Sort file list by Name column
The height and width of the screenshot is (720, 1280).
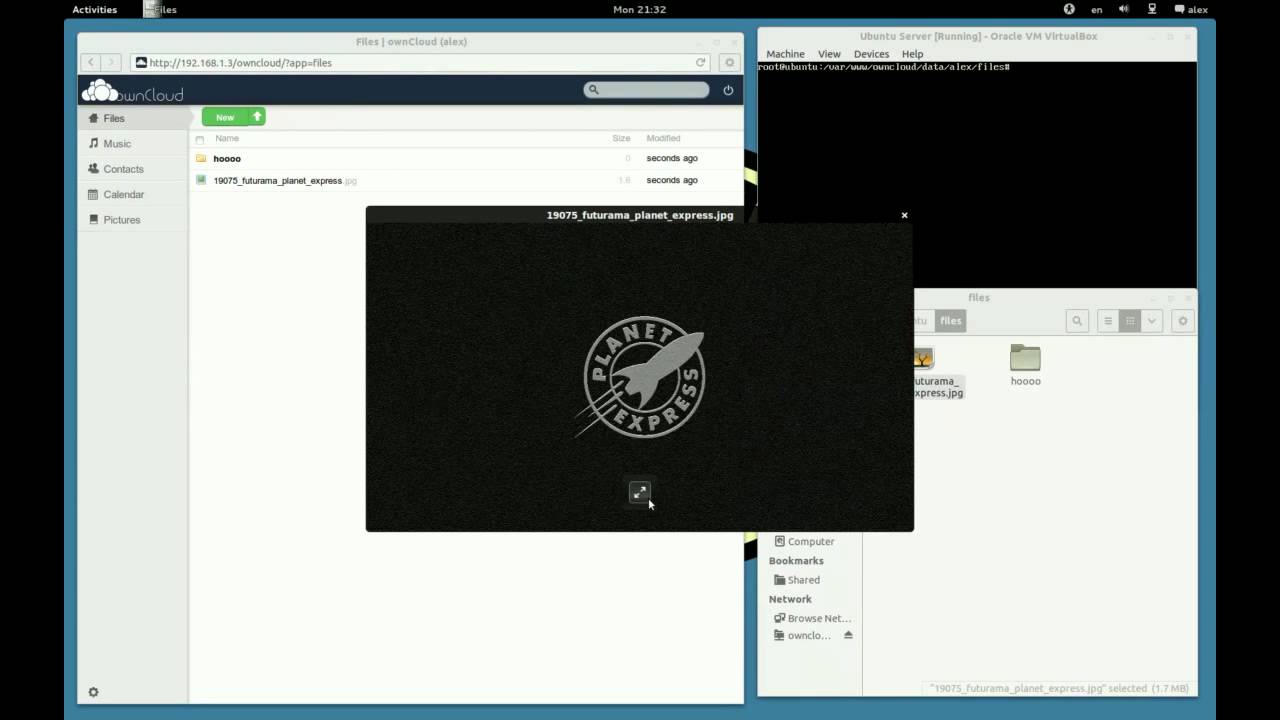[x=227, y=138]
